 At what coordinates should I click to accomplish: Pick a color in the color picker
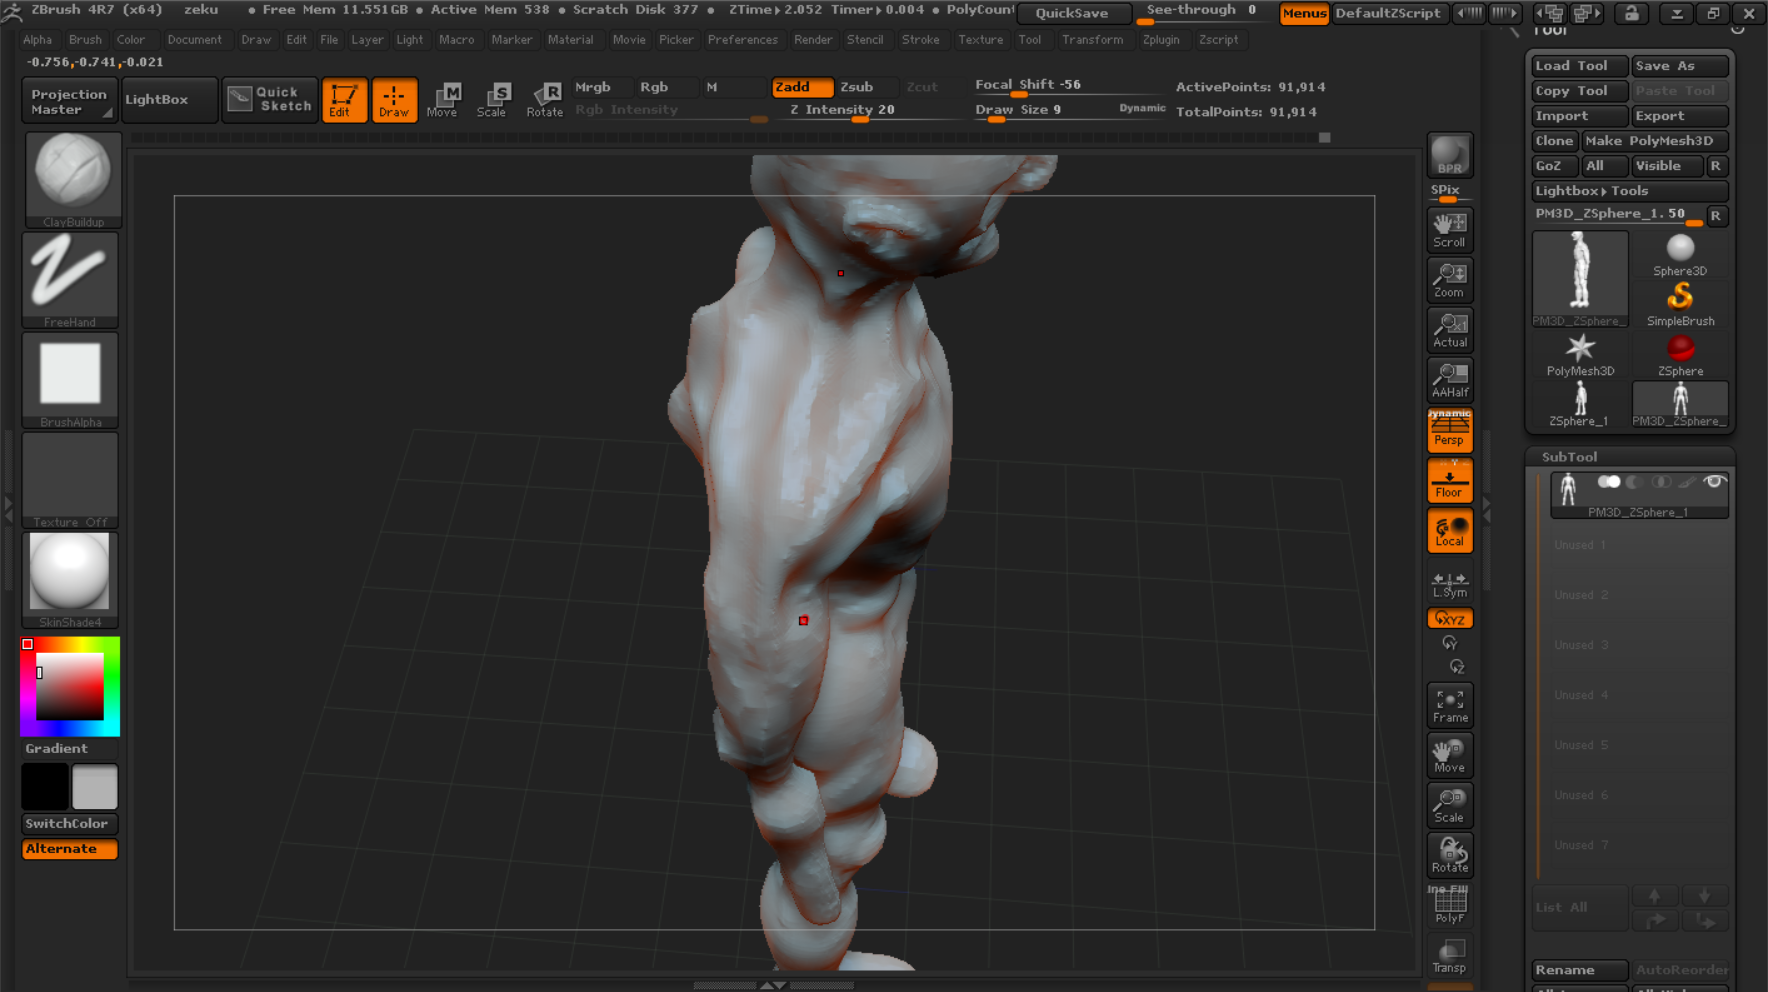[70, 687]
